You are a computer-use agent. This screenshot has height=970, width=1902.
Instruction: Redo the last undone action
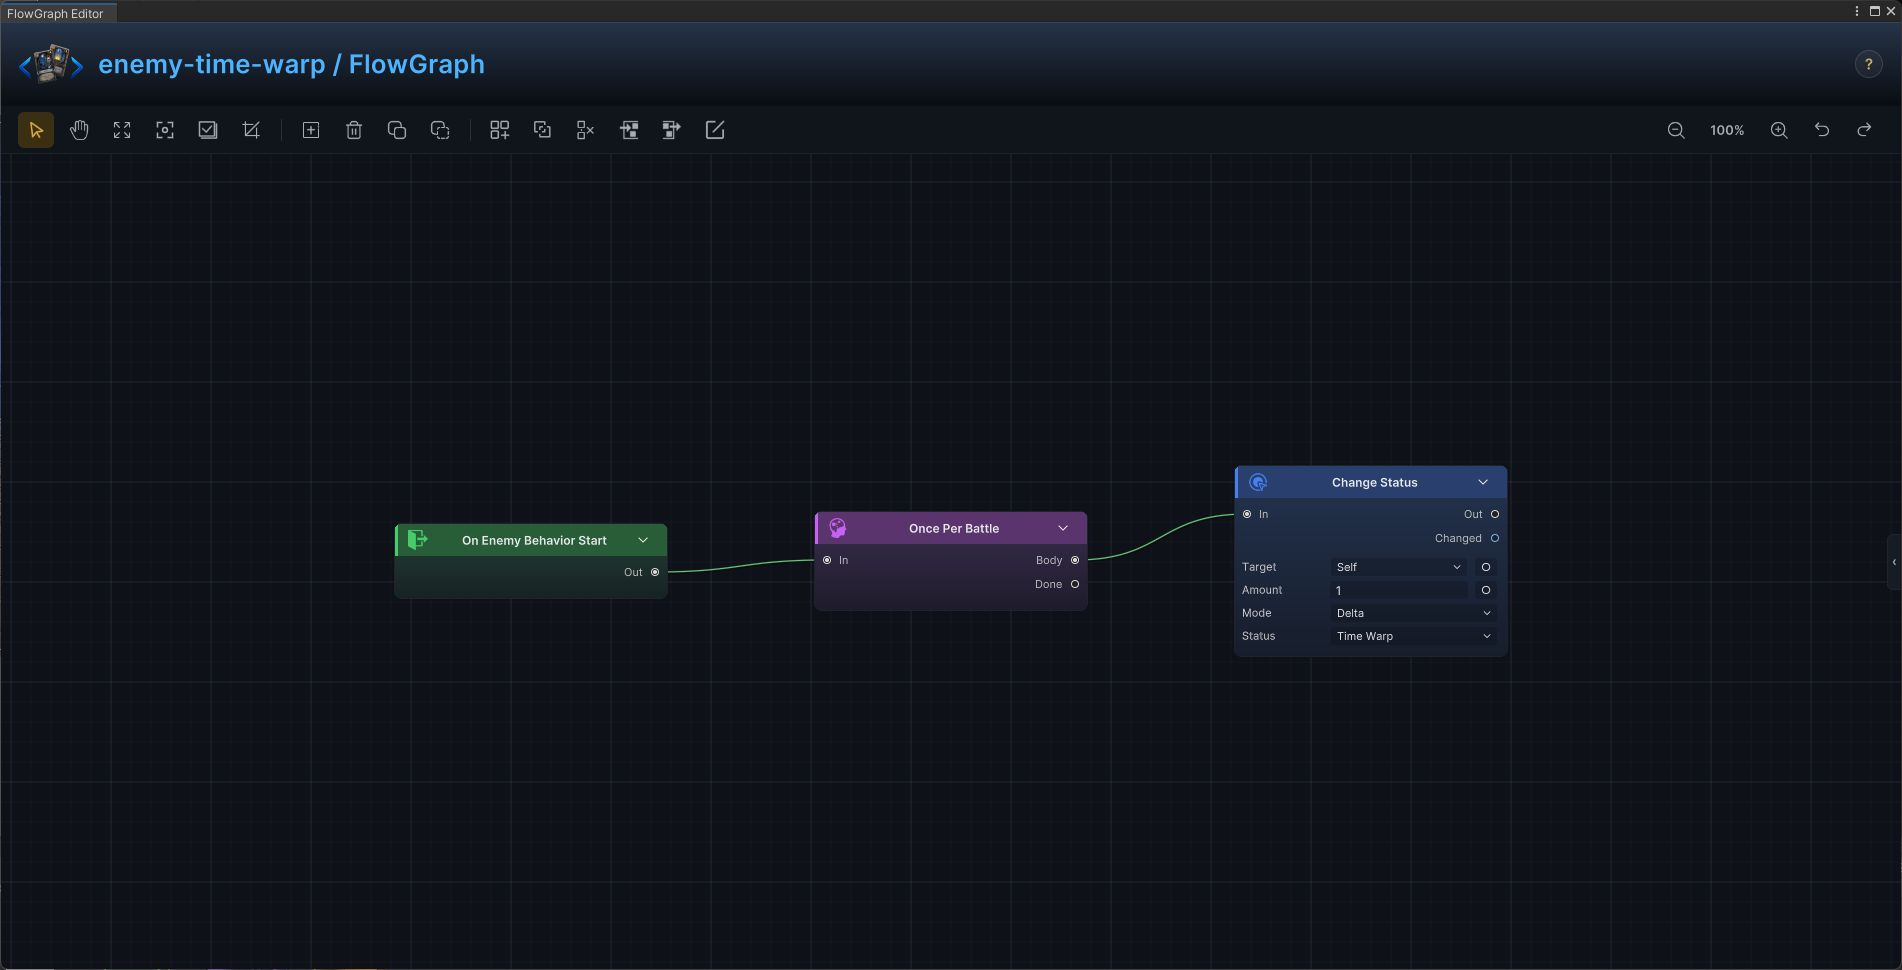1865,130
